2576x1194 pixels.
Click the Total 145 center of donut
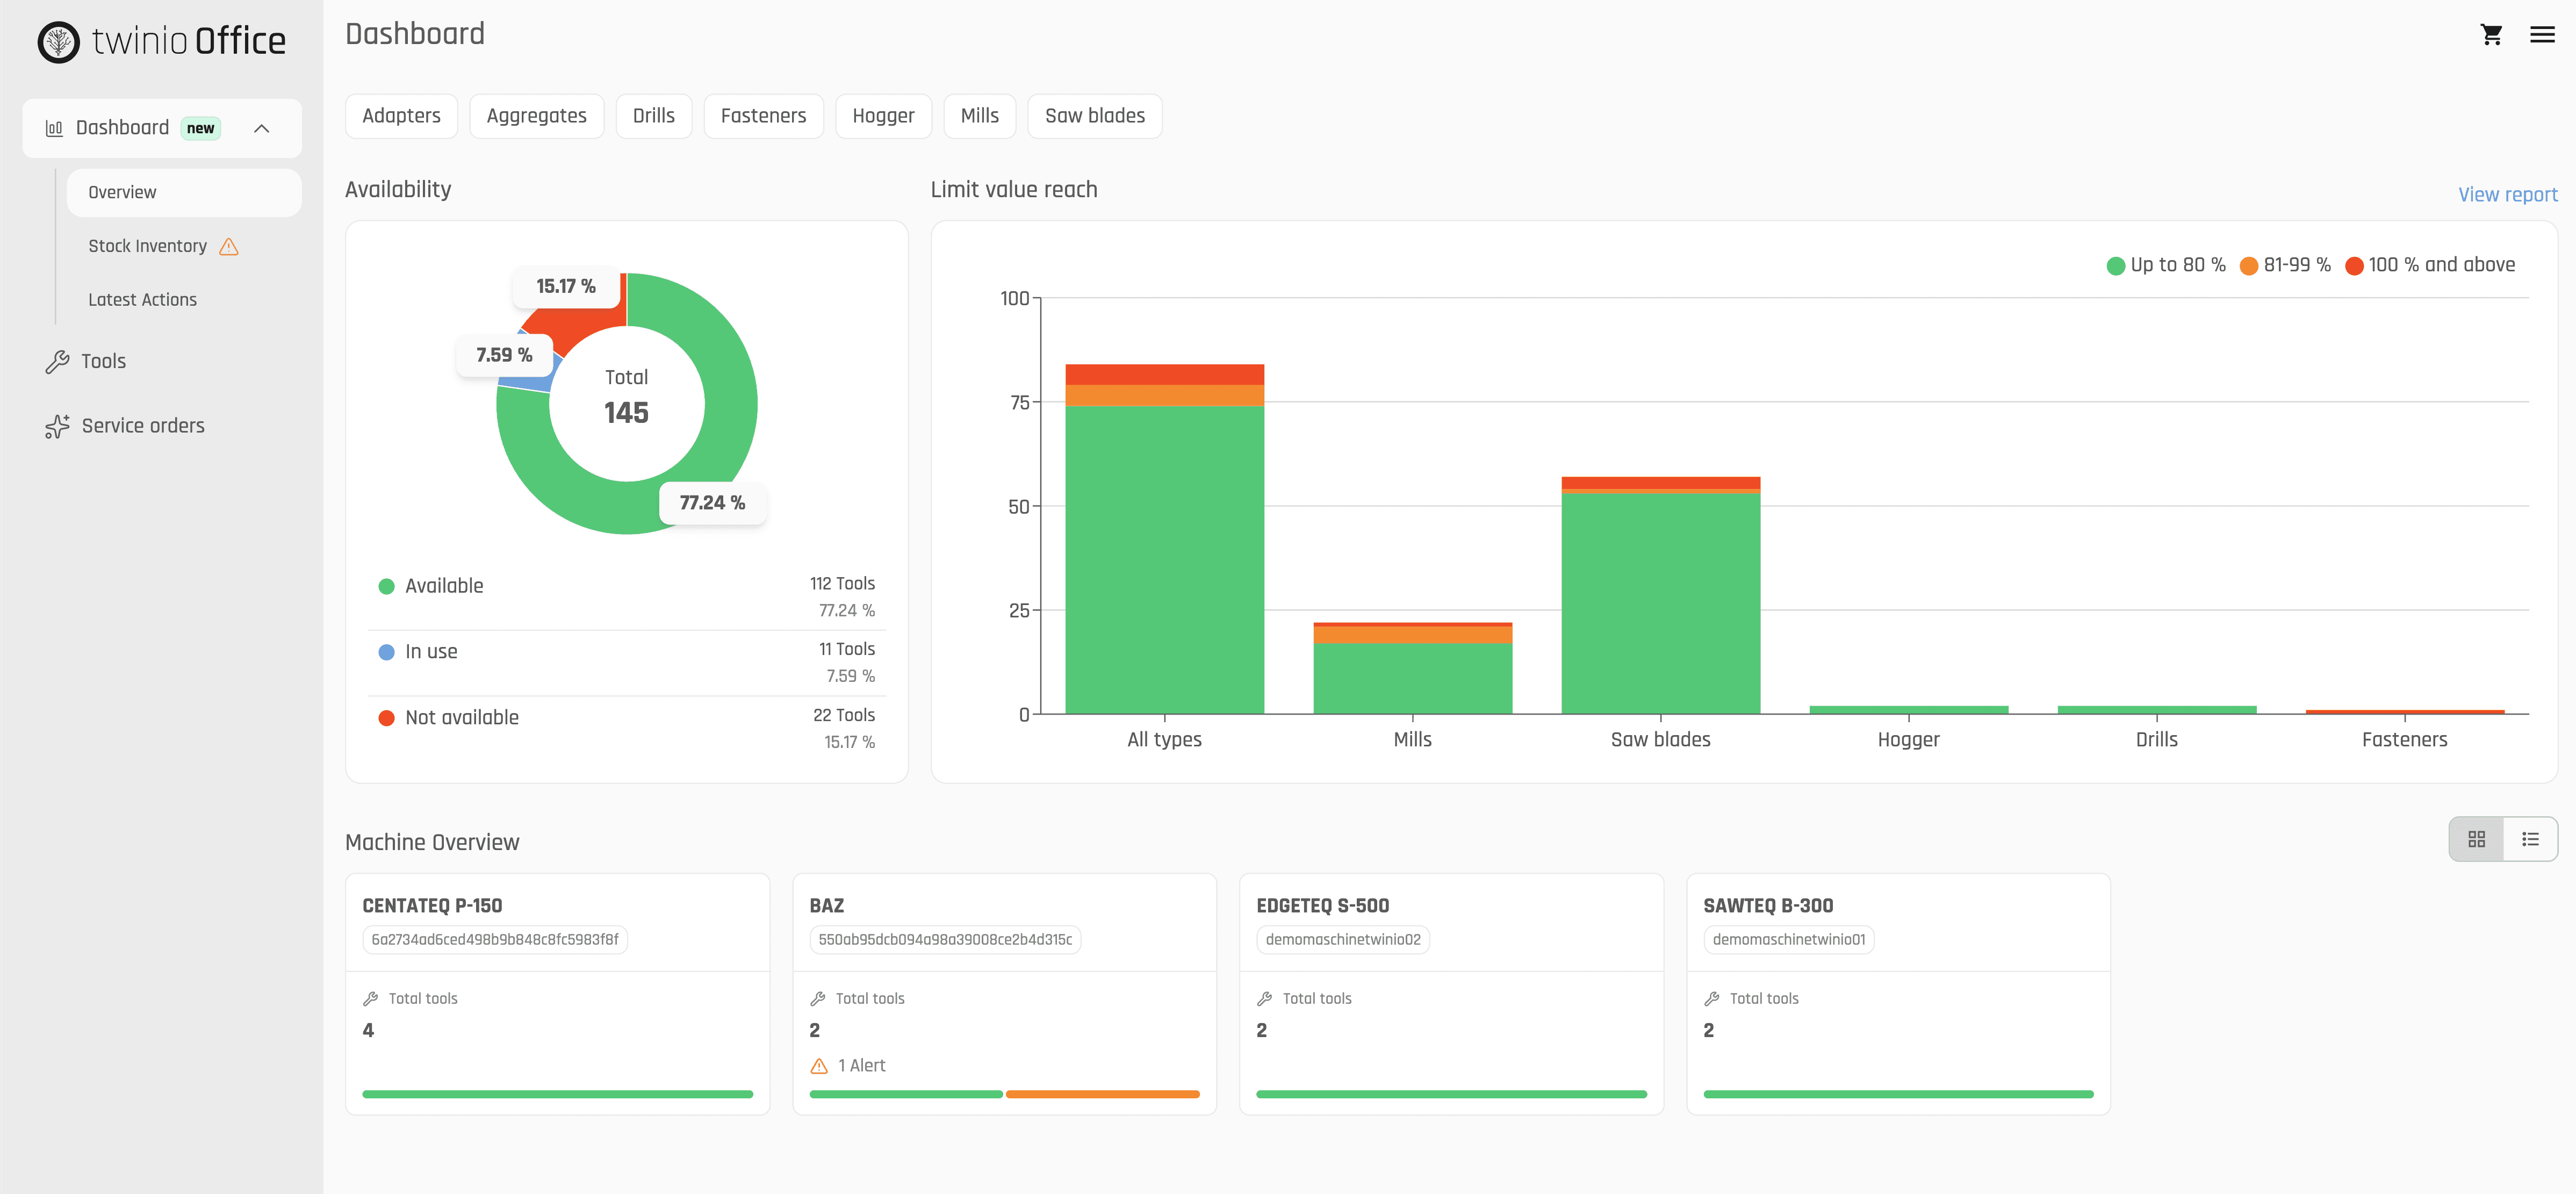pyautogui.click(x=626, y=398)
